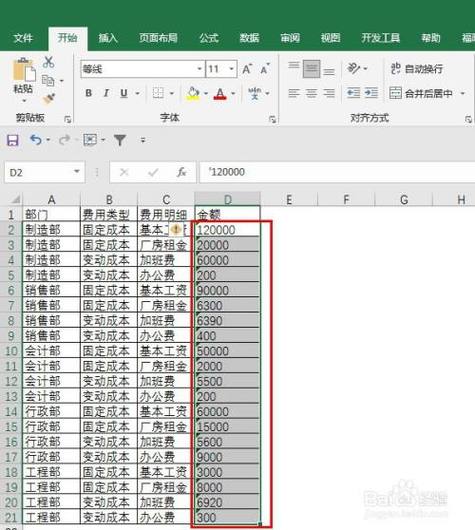Click the confirm checkmark in formula bar
Screen dimensions: 475x530
click(x=153, y=172)
